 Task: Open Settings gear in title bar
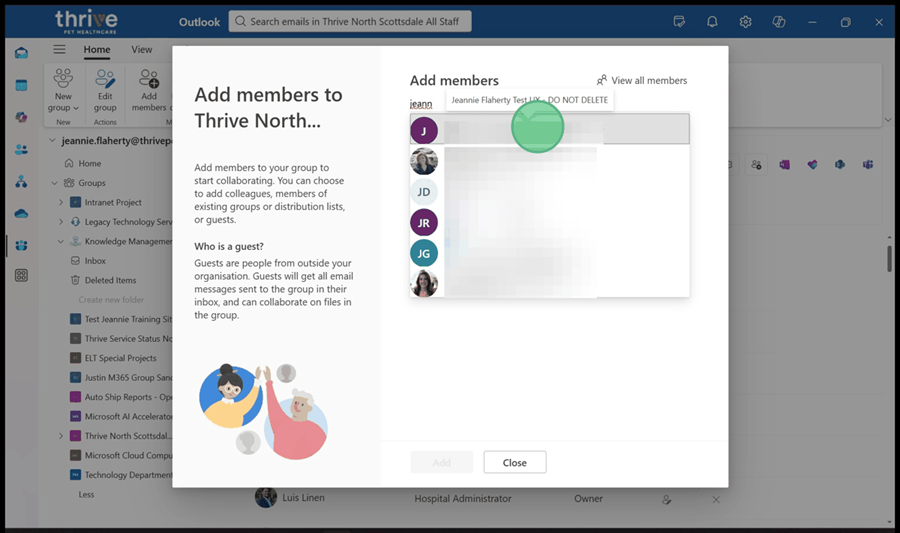click(745, 21)
